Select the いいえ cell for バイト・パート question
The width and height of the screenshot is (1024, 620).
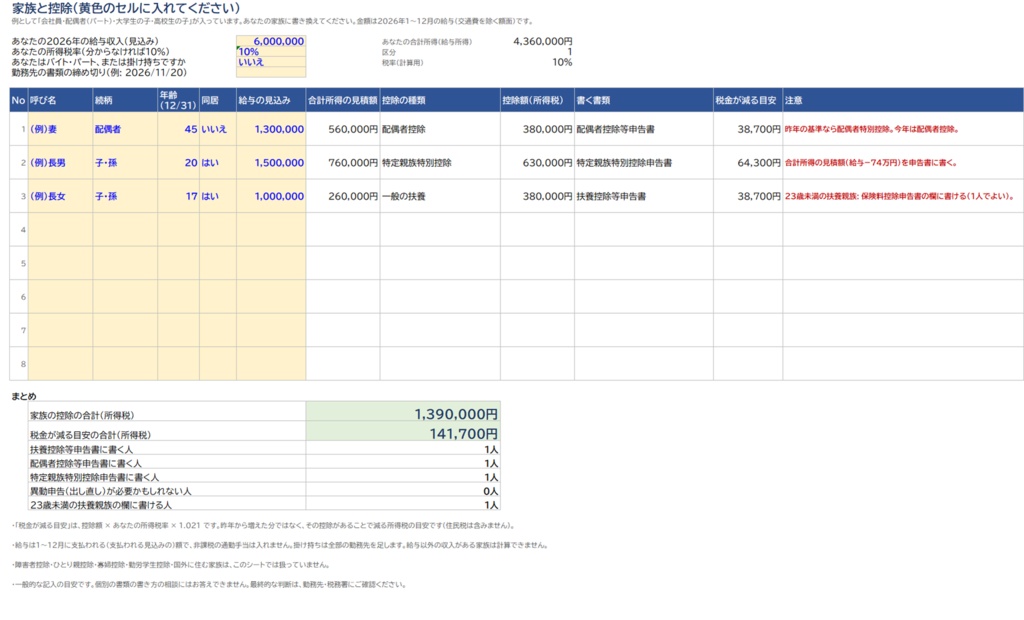point(271,62)
